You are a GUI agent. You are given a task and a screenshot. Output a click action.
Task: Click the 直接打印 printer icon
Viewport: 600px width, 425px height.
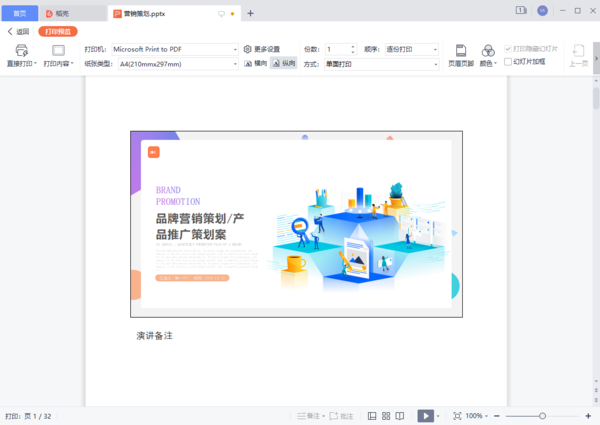click(21, 49)
